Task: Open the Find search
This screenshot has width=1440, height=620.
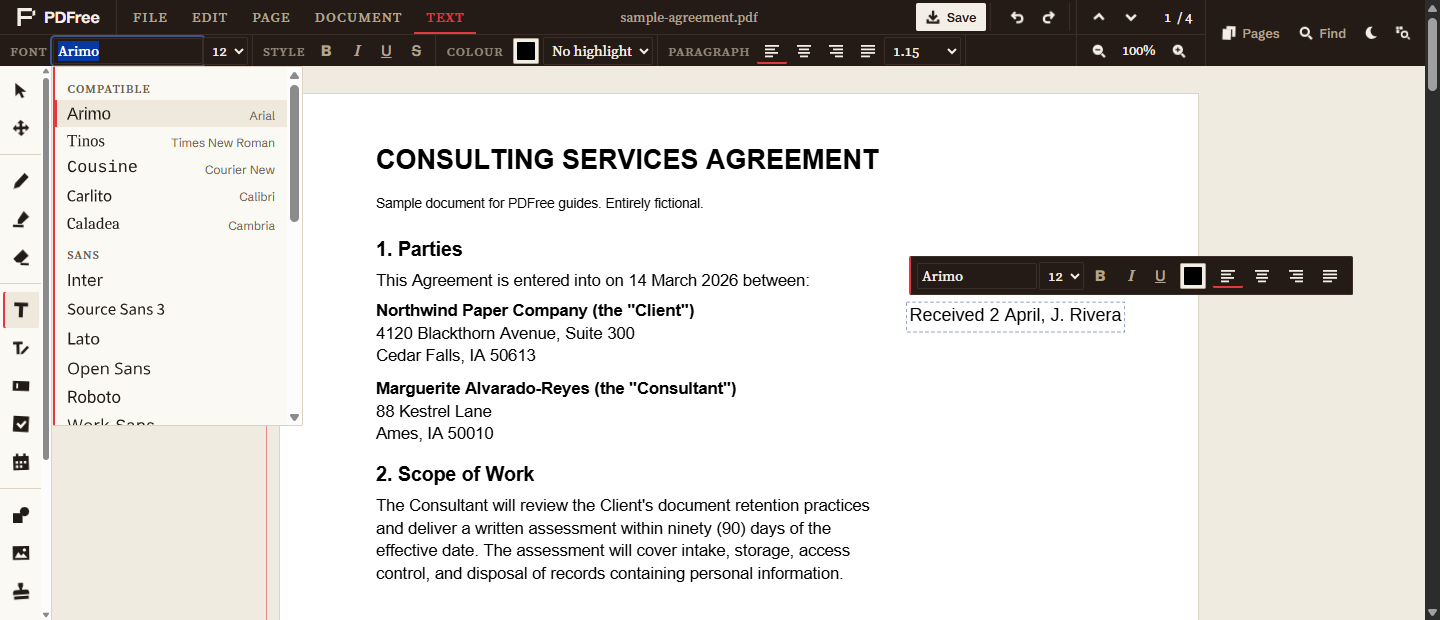Action: coord(1323,33)
